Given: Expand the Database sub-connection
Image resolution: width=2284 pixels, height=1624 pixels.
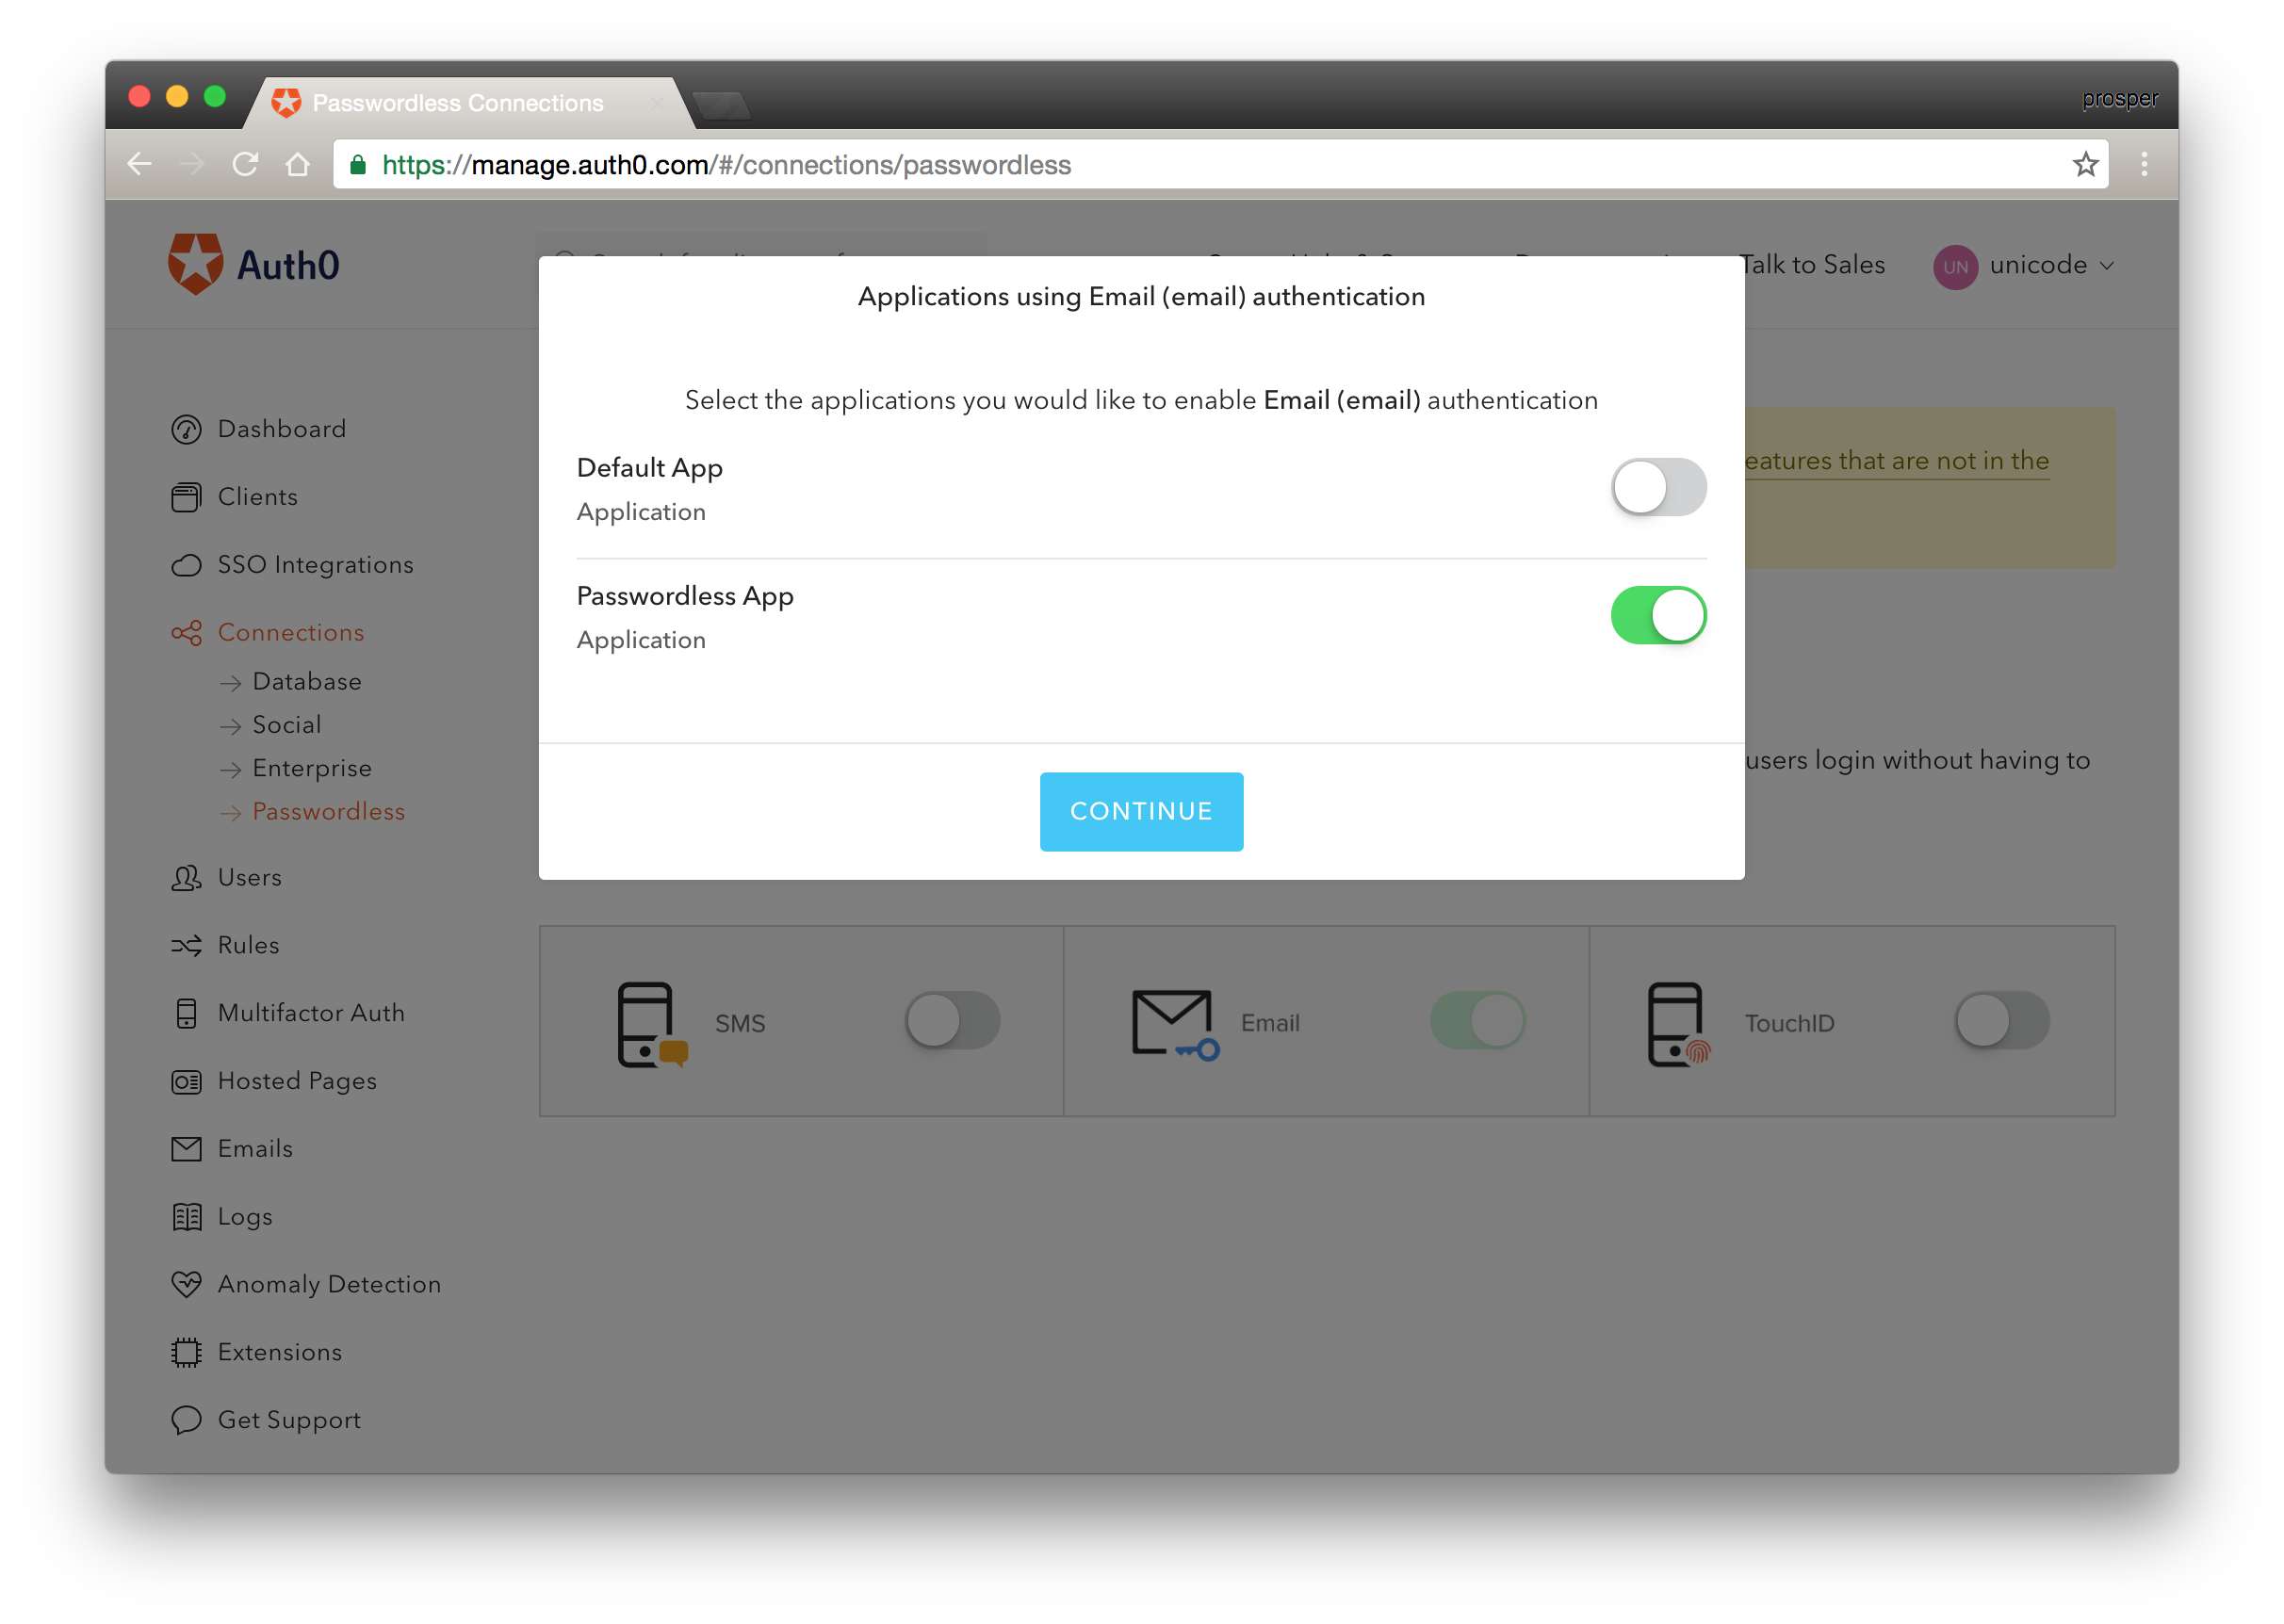Looking at the screenshot, I should pos(308,678).
